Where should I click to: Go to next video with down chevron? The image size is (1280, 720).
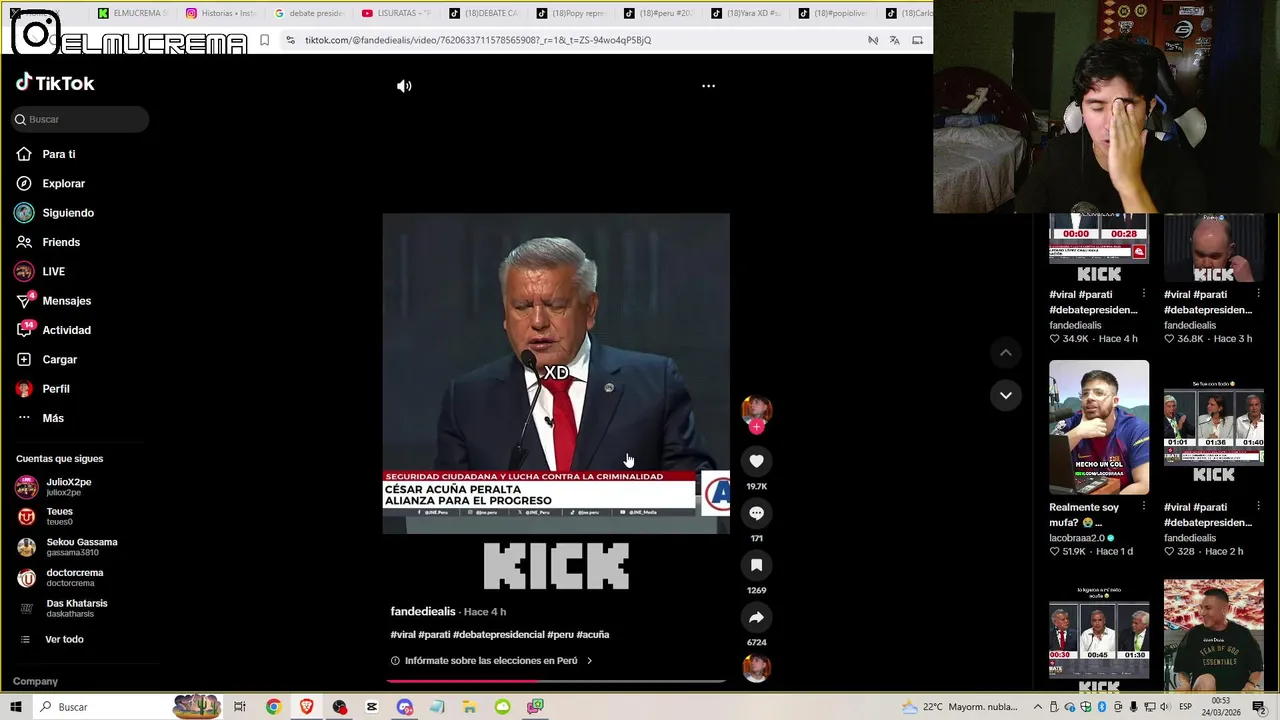point(1006,395)
